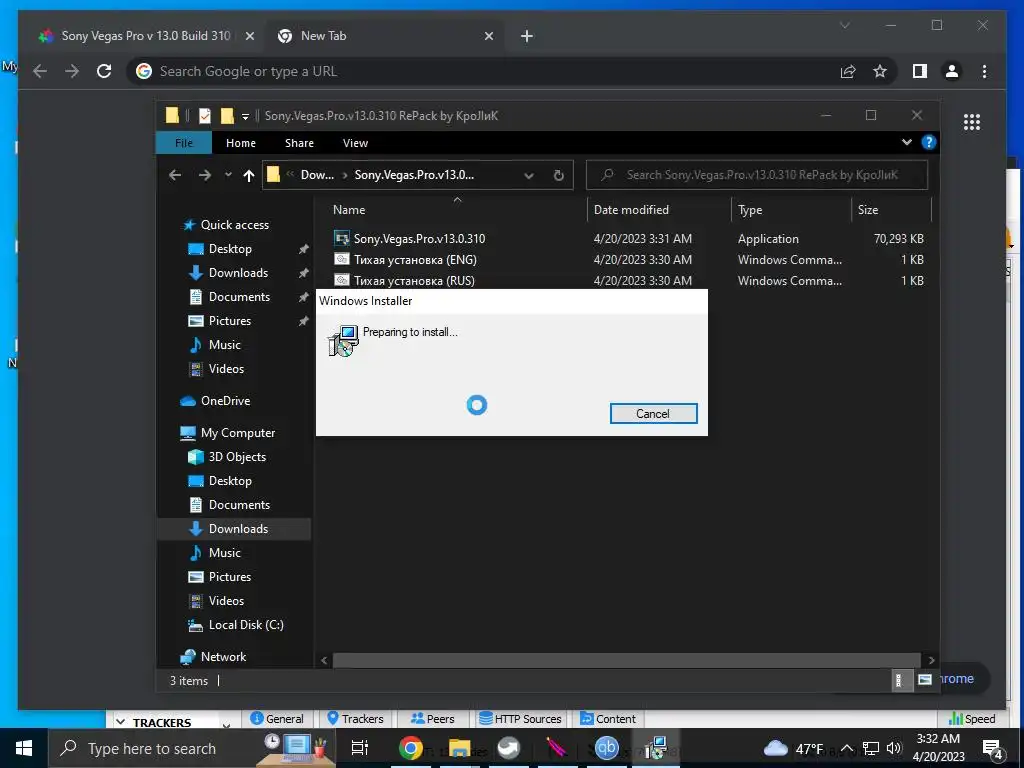Close the New Tab in Chrome

[488, 36]
